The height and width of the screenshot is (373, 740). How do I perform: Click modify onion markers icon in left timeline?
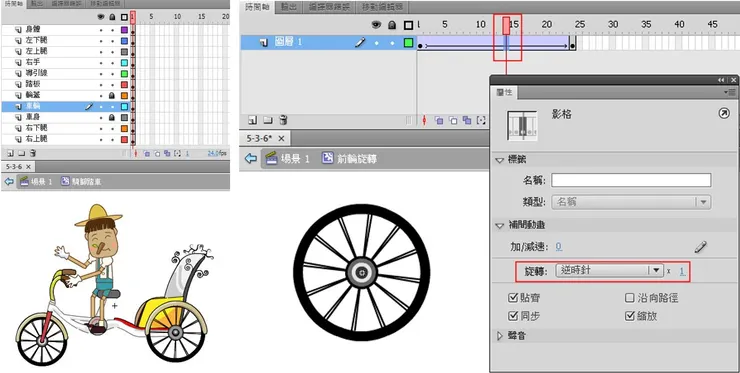point(177,153)
